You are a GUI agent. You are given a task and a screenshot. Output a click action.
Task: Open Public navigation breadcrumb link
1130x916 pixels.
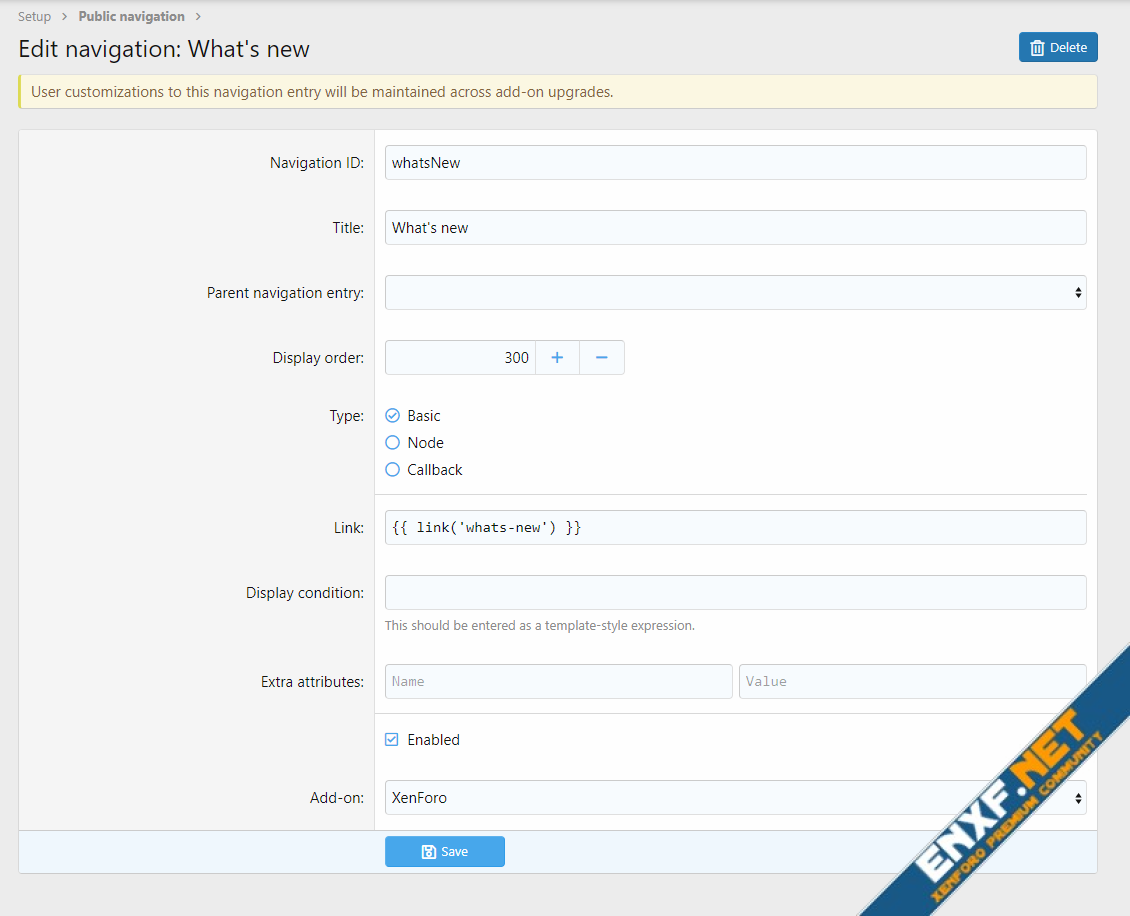point(131,17)
